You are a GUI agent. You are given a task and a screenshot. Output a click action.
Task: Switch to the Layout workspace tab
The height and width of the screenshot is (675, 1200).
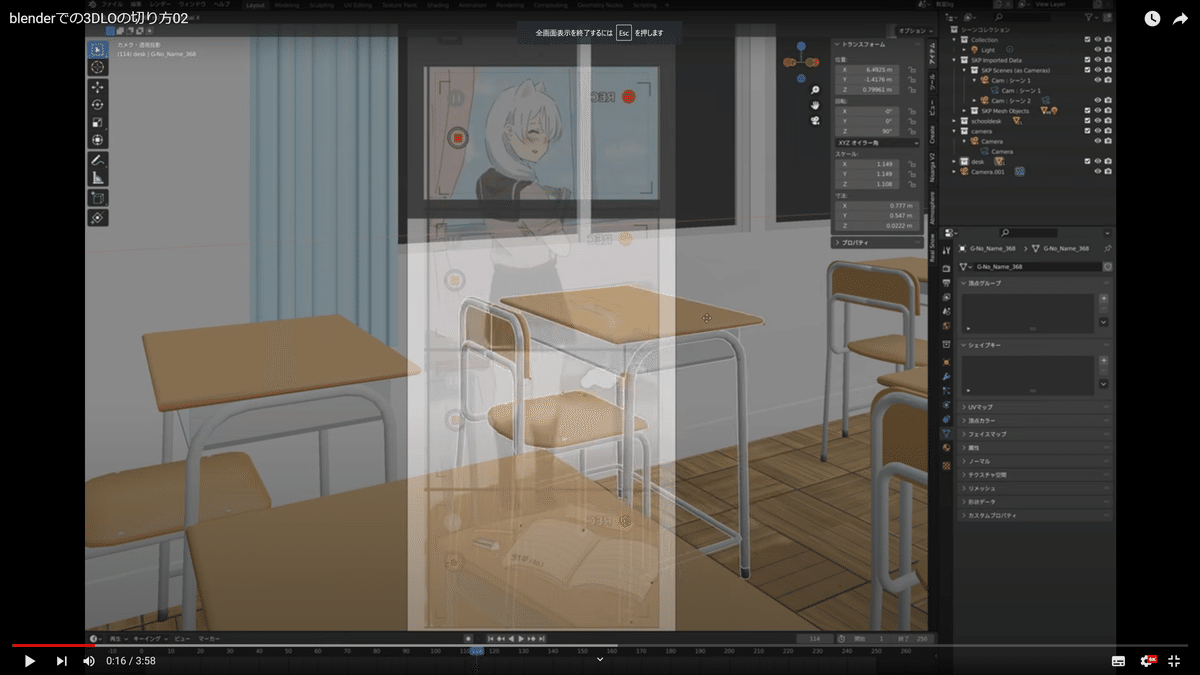coord(256,4)
